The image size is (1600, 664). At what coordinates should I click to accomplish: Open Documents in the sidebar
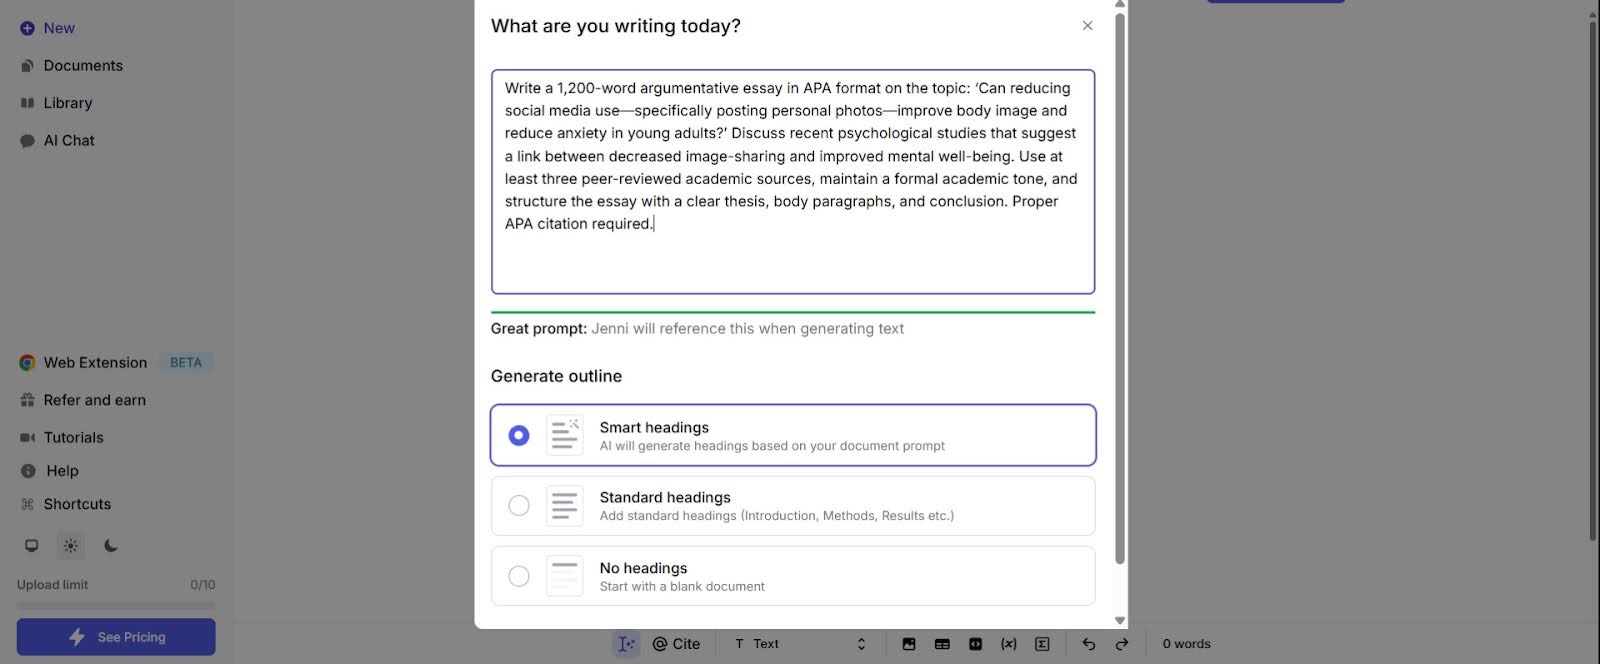tap(83, 66)
